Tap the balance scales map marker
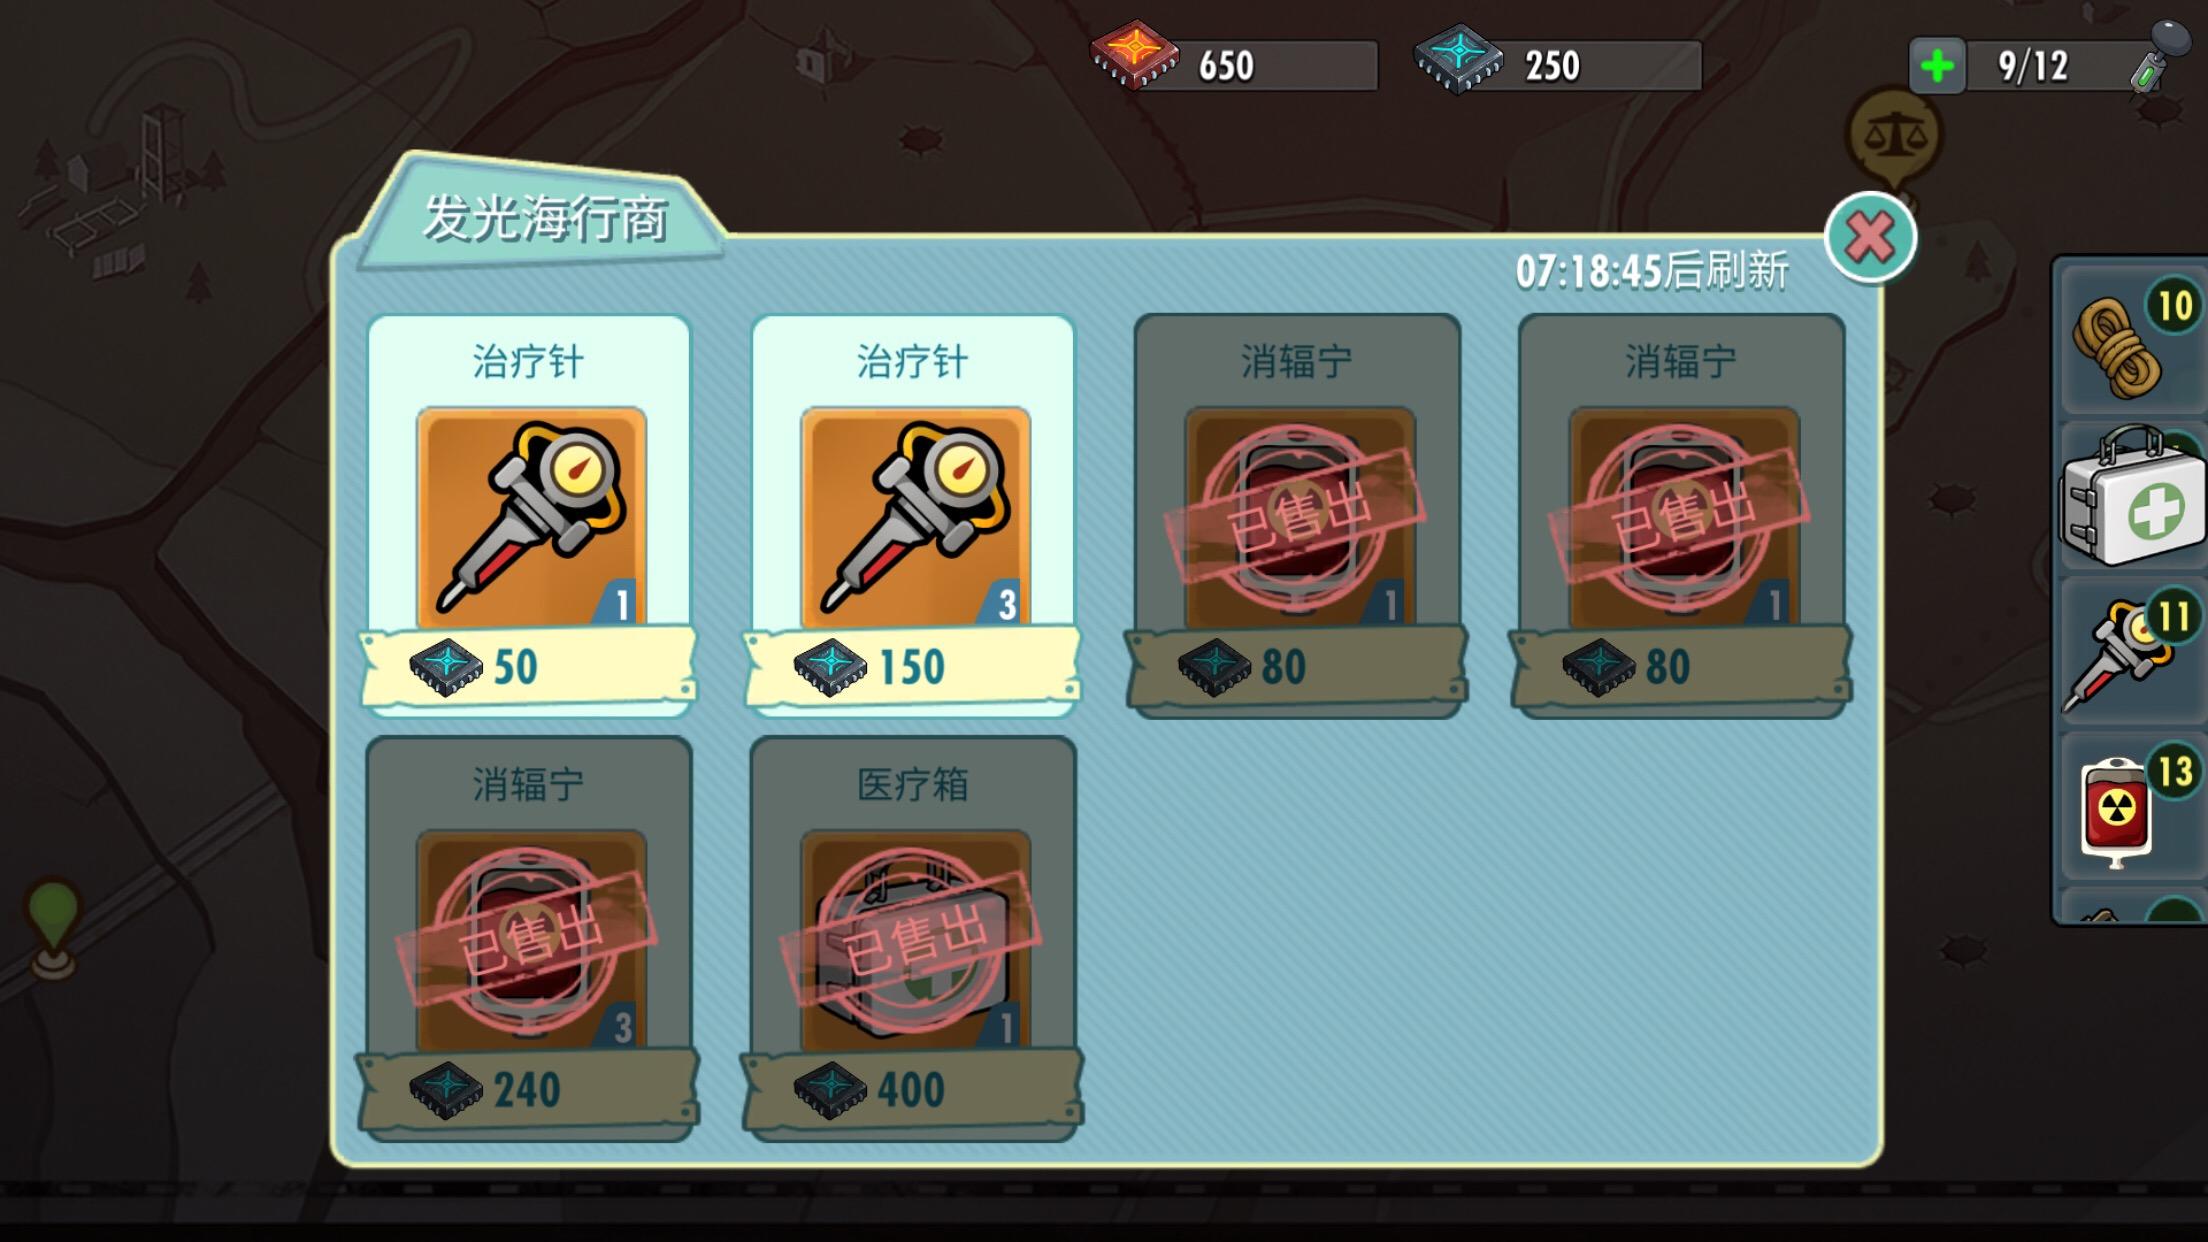The height and width of the screenshot is (1242, 2208). (x=1894, y=137)
